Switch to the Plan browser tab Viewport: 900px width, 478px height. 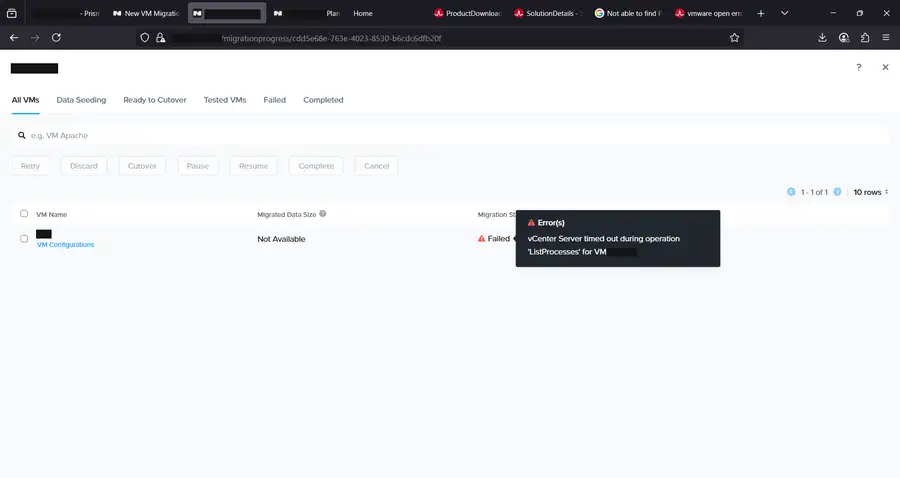307,13
